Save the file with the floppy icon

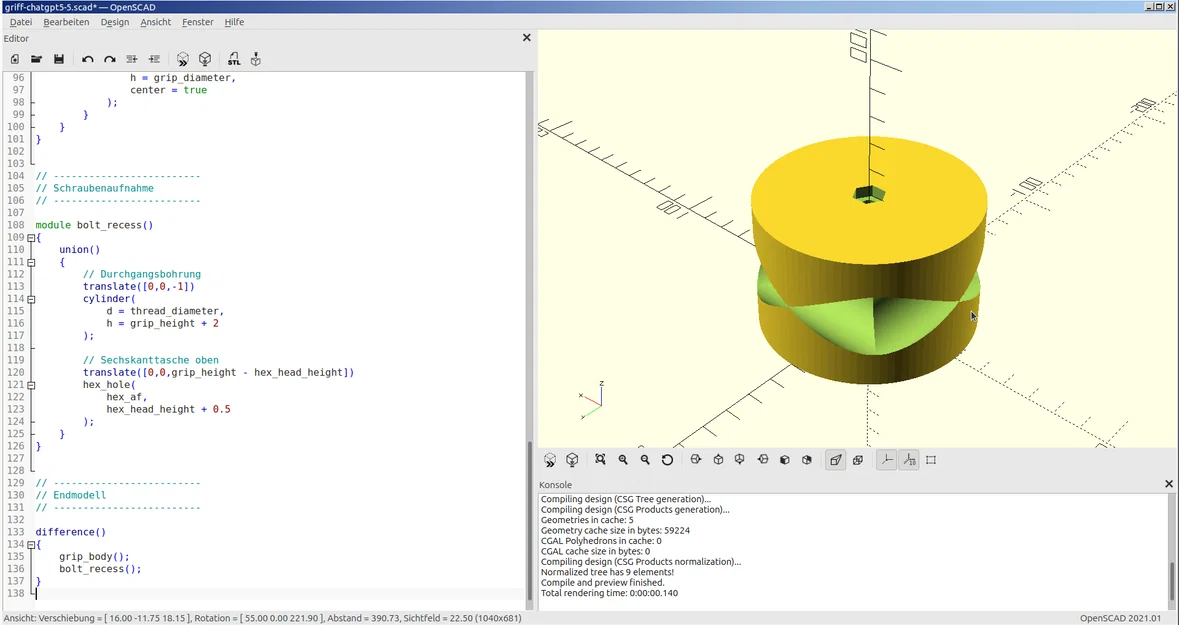59,59
